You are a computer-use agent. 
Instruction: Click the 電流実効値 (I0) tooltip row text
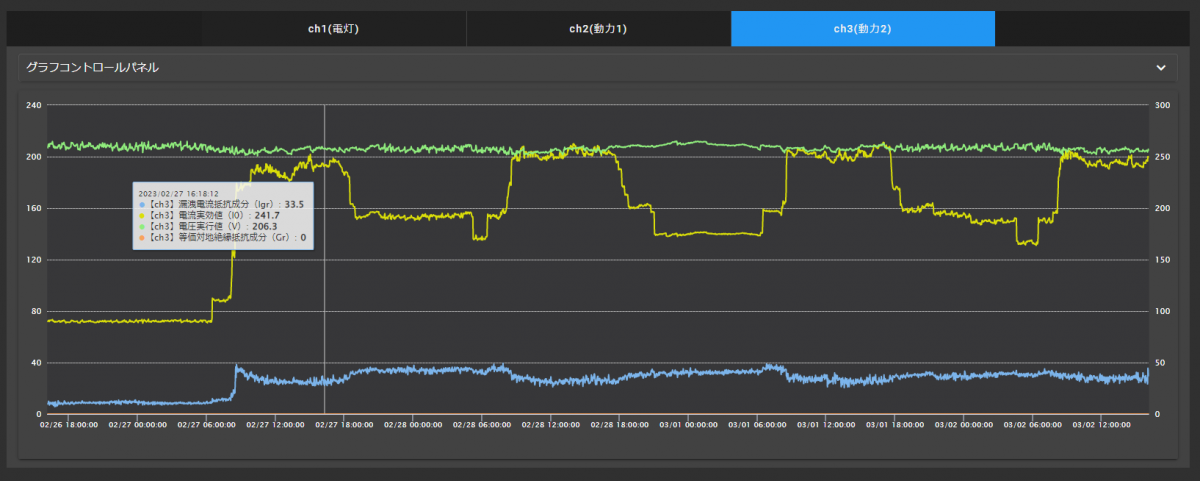point(215,215)
